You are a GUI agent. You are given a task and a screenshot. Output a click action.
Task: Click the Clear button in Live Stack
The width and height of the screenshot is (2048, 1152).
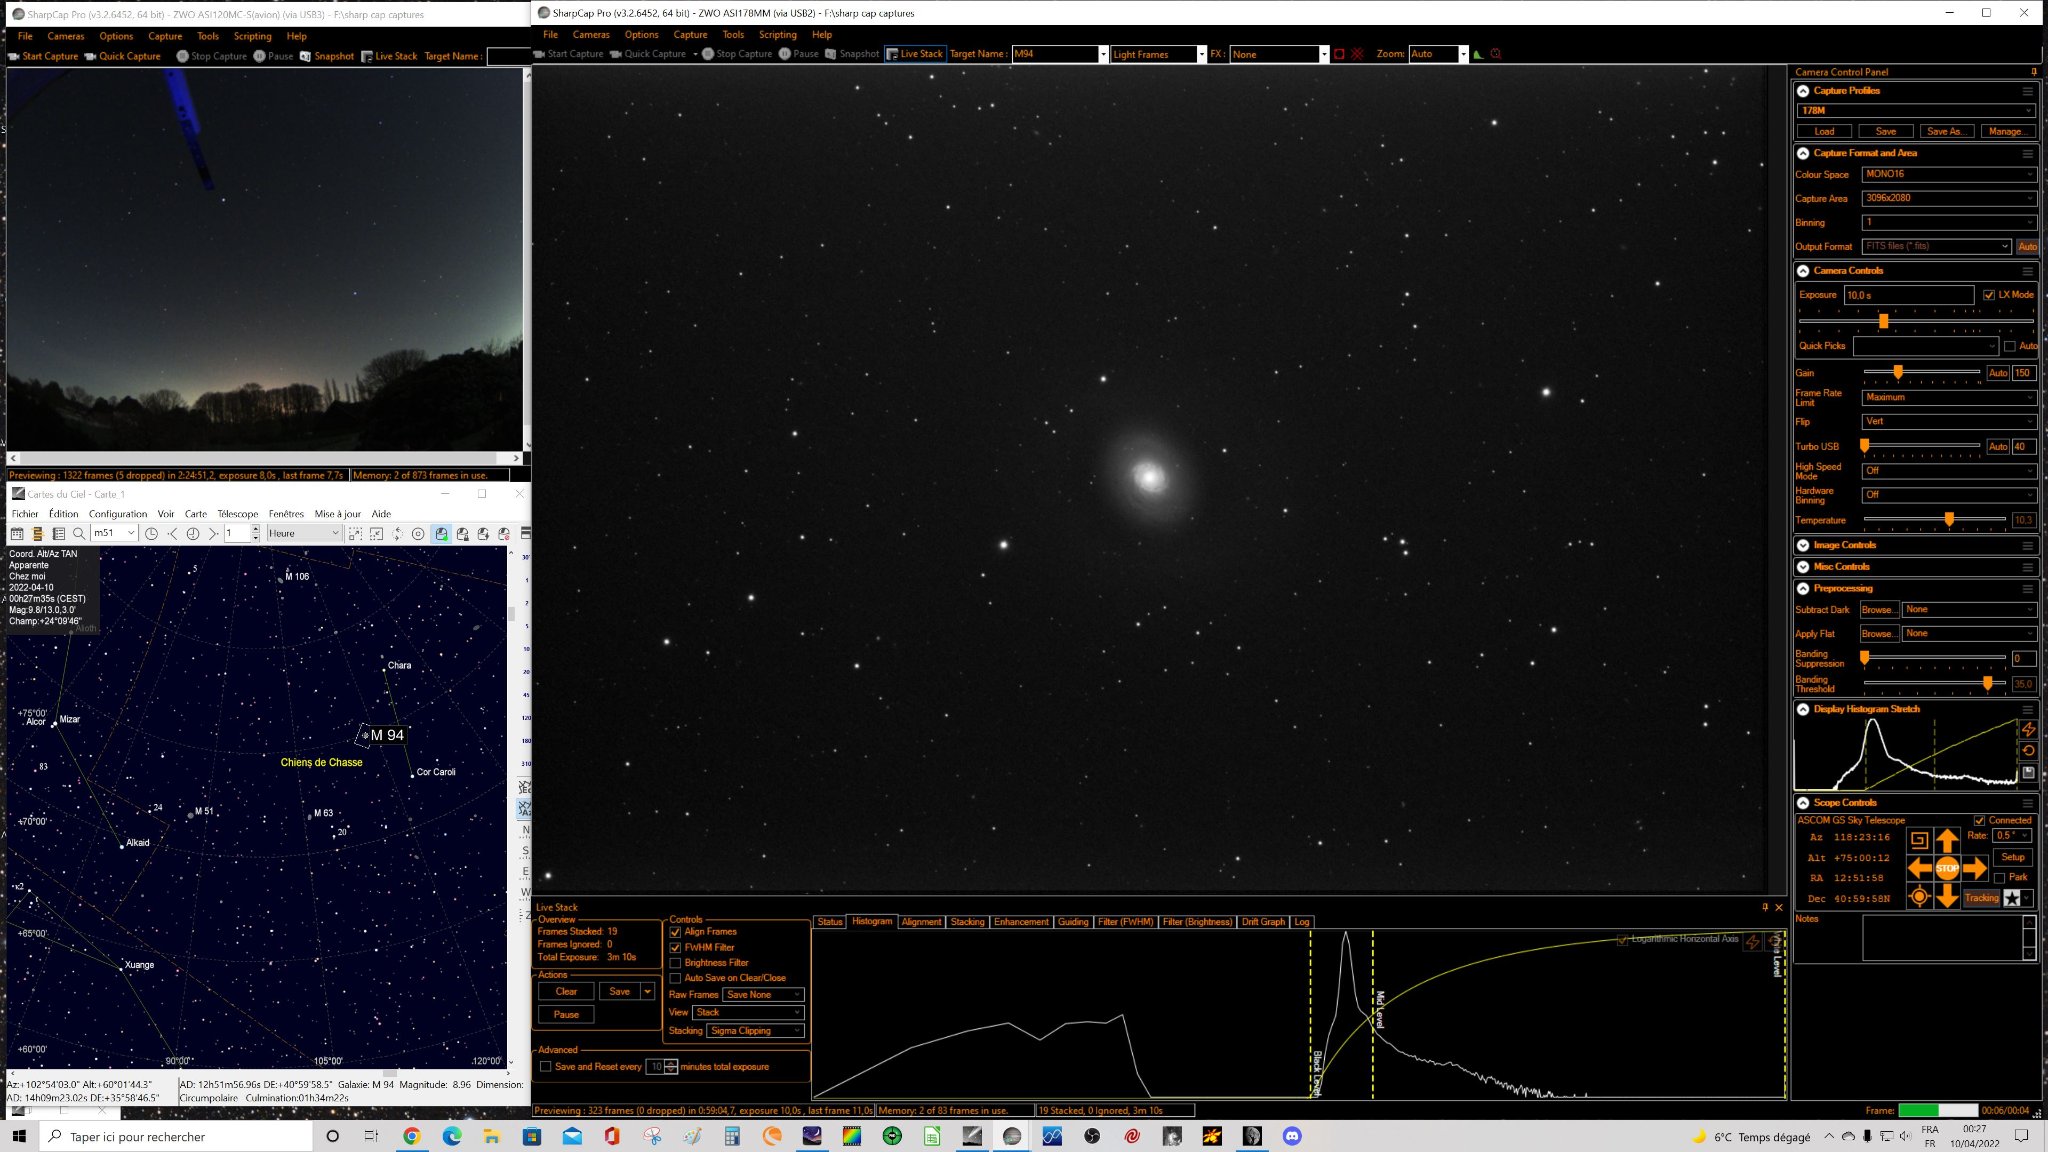567,991
